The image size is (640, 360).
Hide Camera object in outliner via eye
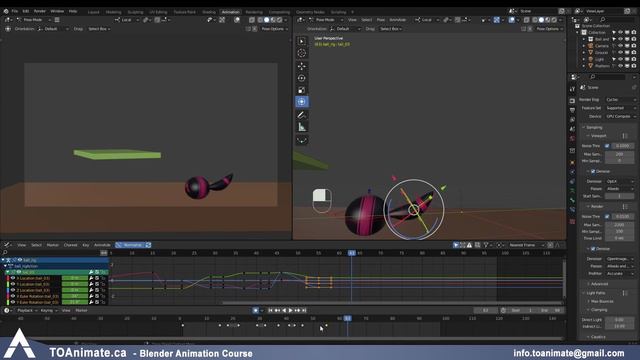[x=620, y=46]
